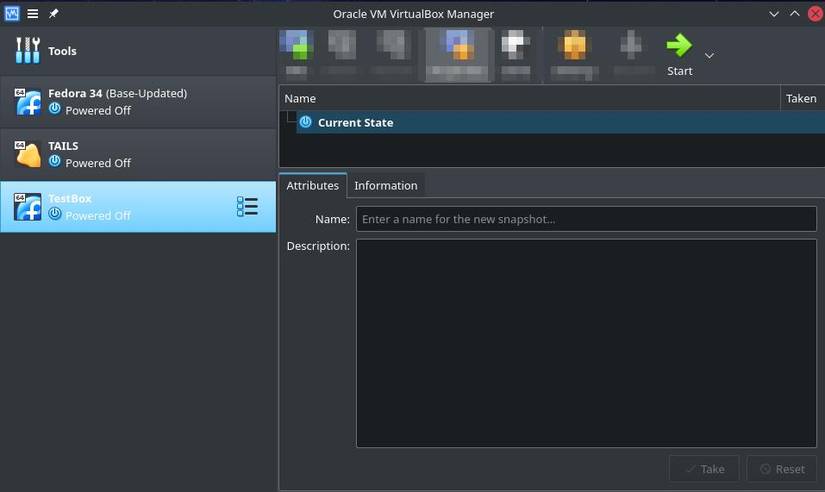Focus the snapshot Name input field
The image size is (825, 492).
[586, 219]
